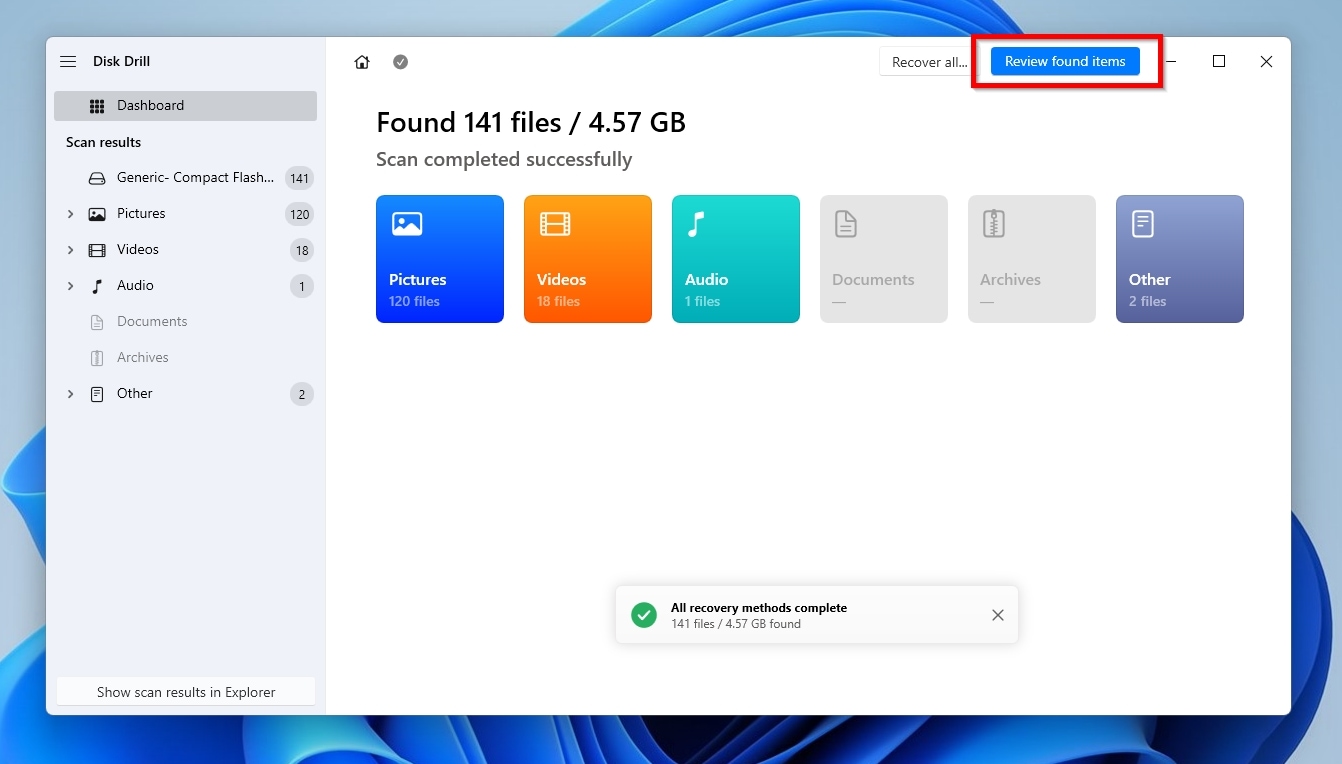1342x764 pixels.
Task: Select the Videos category card
Action: click(588, 259)
